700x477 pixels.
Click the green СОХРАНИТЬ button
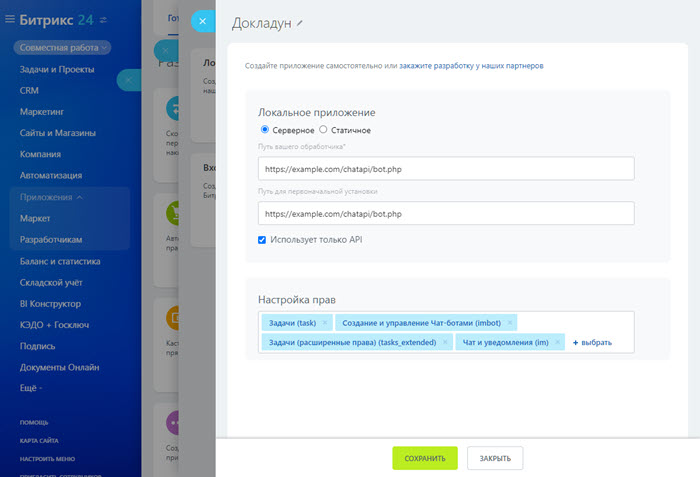pos(424,458)
